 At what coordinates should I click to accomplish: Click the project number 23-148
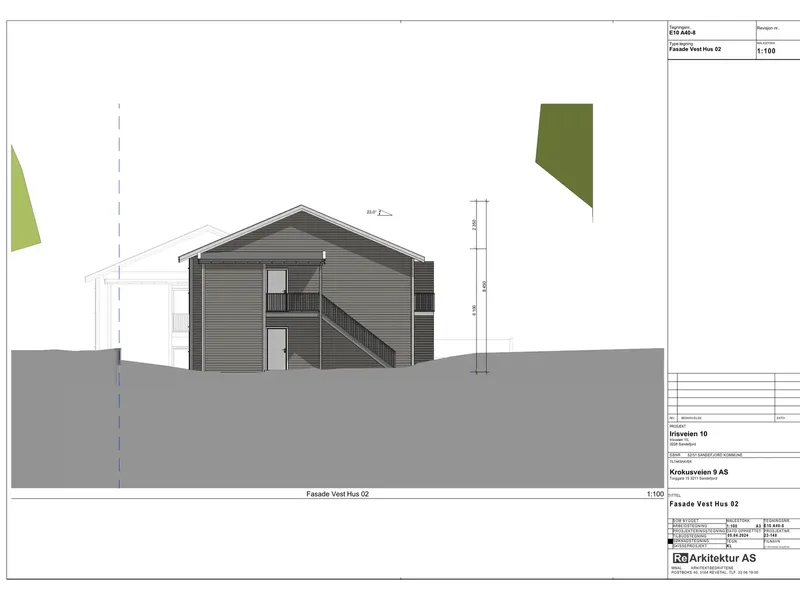[770, 535]
